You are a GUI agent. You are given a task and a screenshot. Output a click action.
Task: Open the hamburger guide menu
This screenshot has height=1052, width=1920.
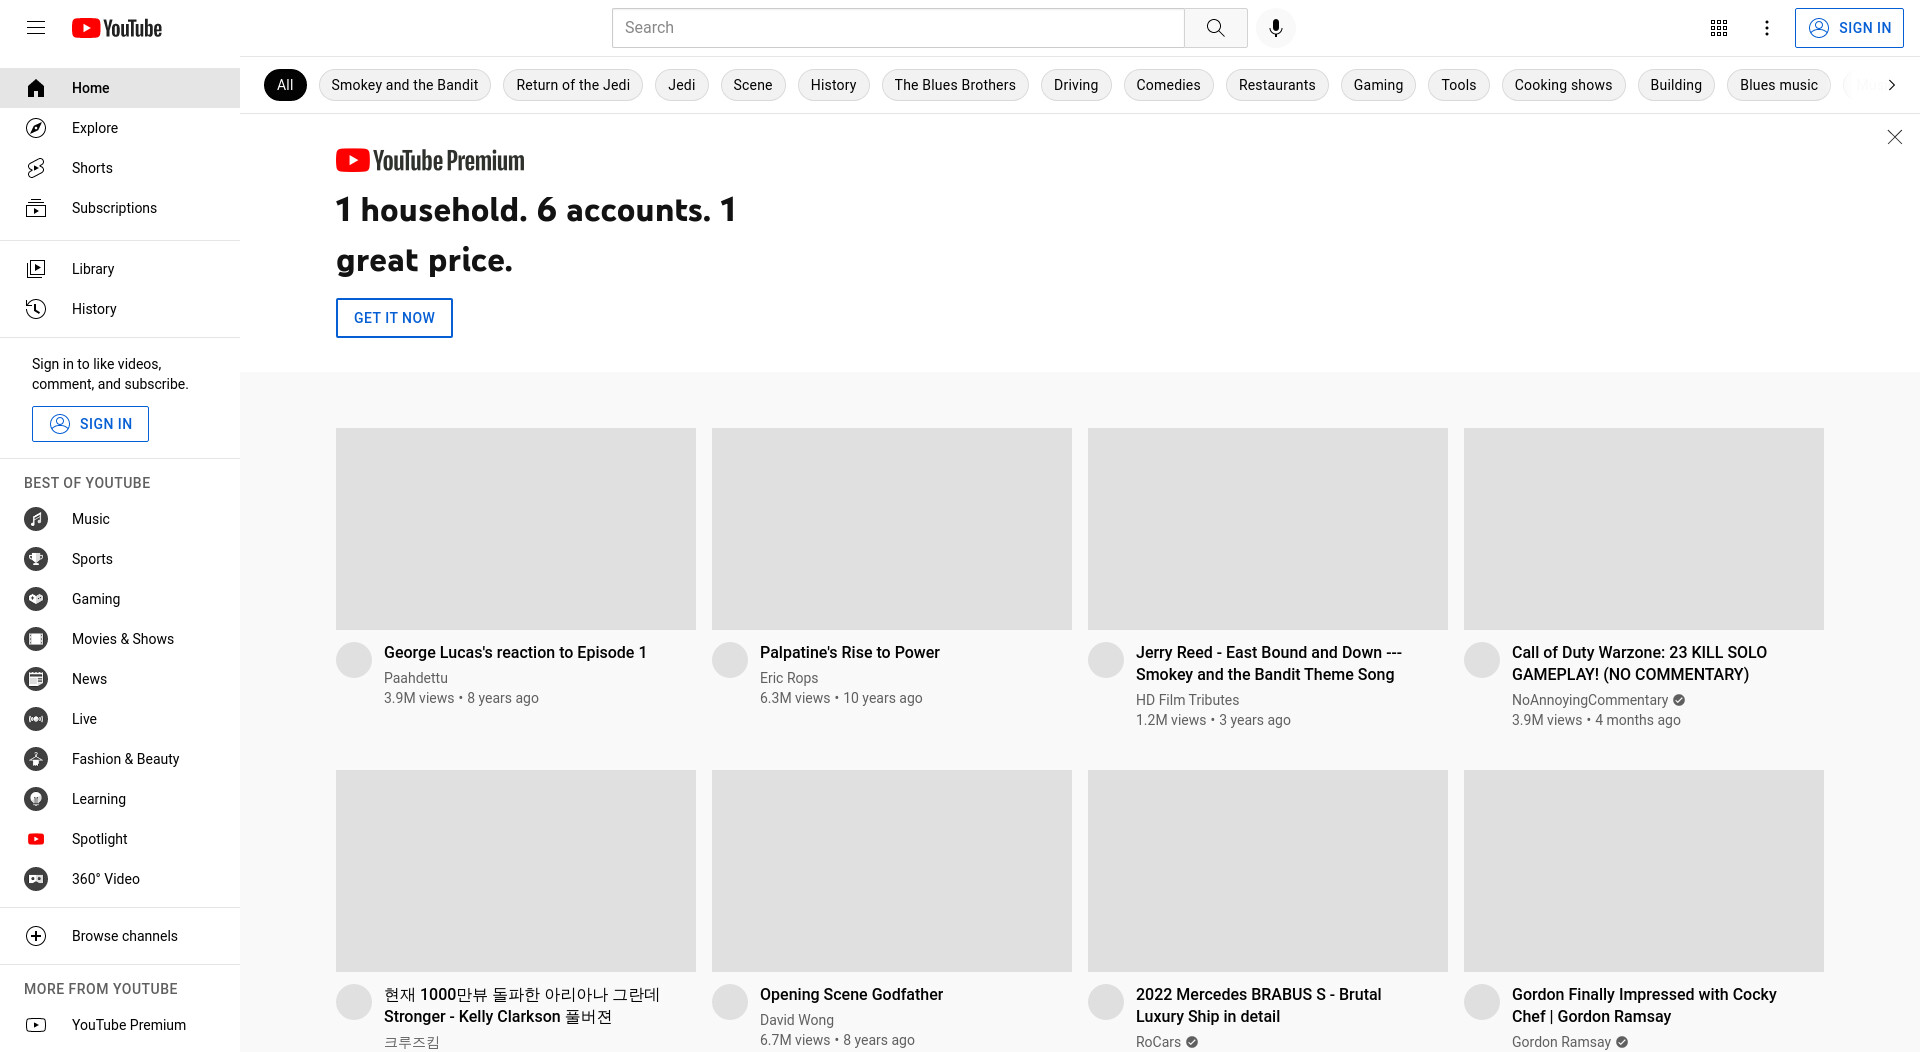pyautogui.click(x=36, y=28)
